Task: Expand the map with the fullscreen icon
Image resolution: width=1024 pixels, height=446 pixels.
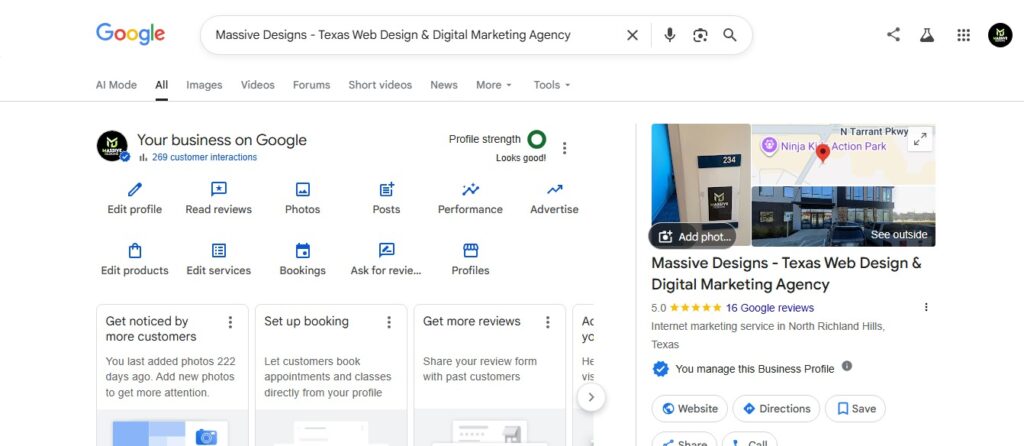Action: pos(920,139)
